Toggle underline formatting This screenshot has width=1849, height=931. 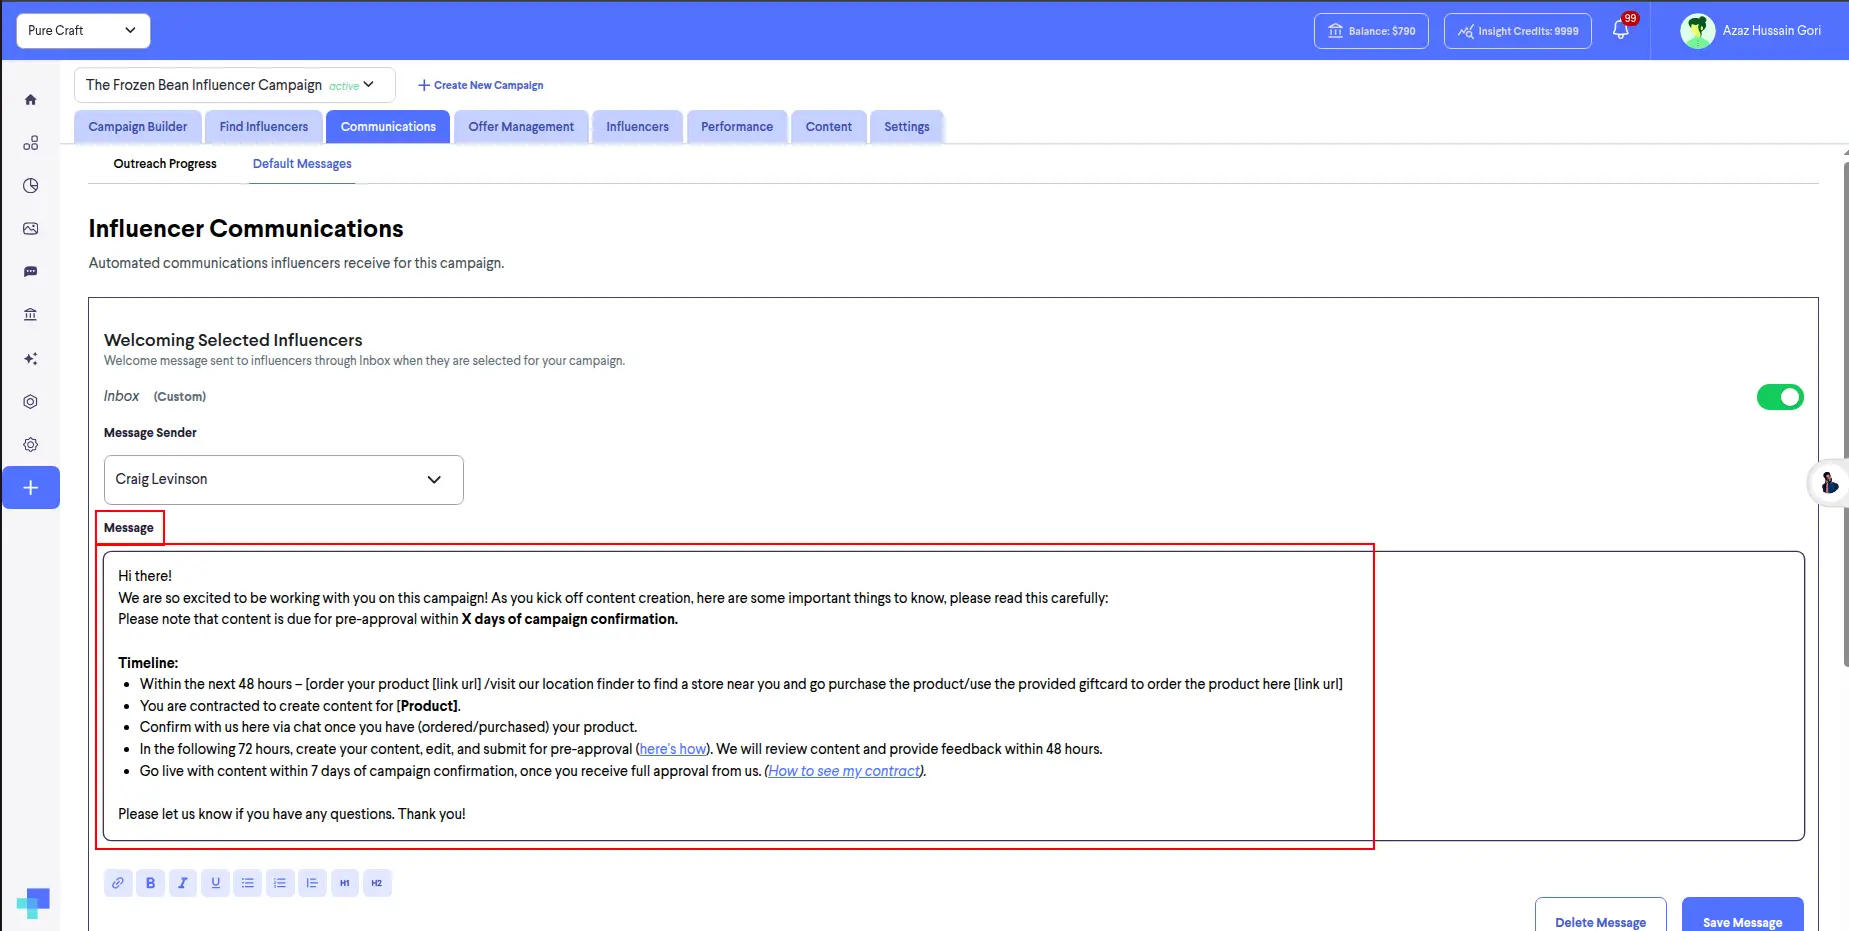click(215, 883)
